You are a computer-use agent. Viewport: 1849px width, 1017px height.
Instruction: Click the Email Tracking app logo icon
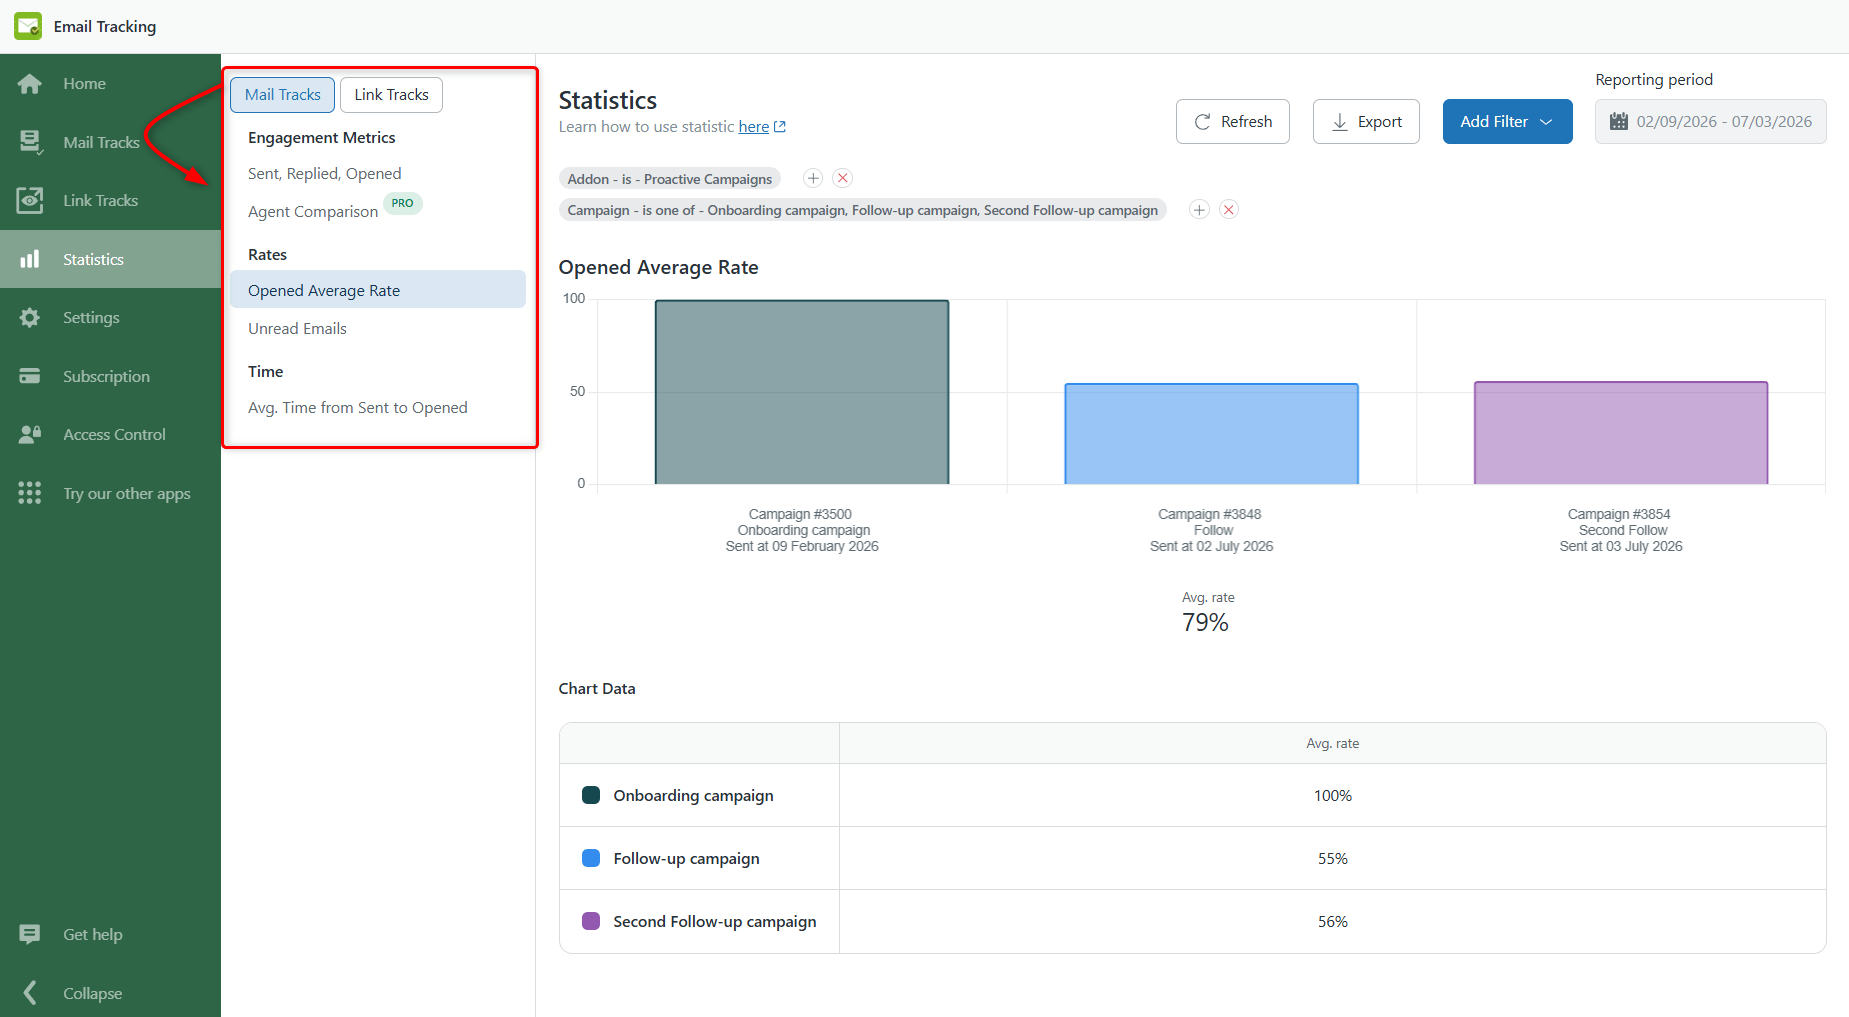click(28, 26)
